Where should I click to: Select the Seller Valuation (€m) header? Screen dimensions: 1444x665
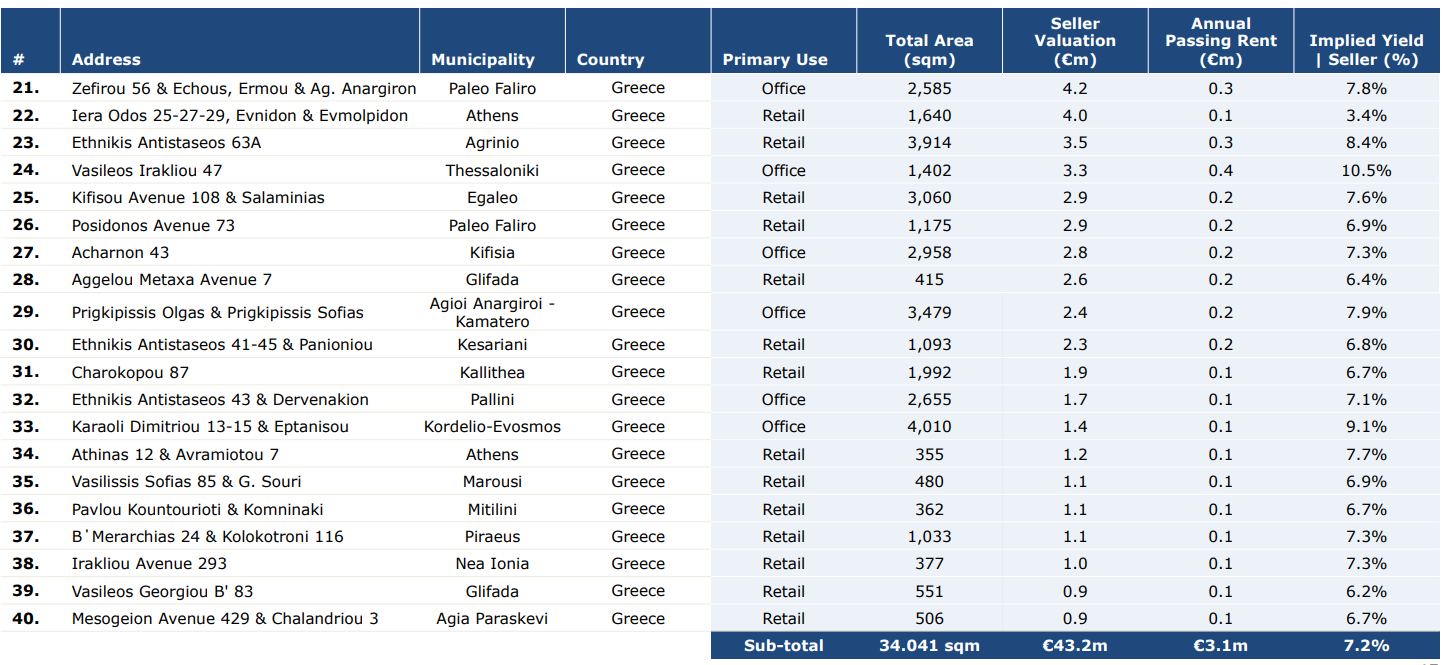point(1075,41)
